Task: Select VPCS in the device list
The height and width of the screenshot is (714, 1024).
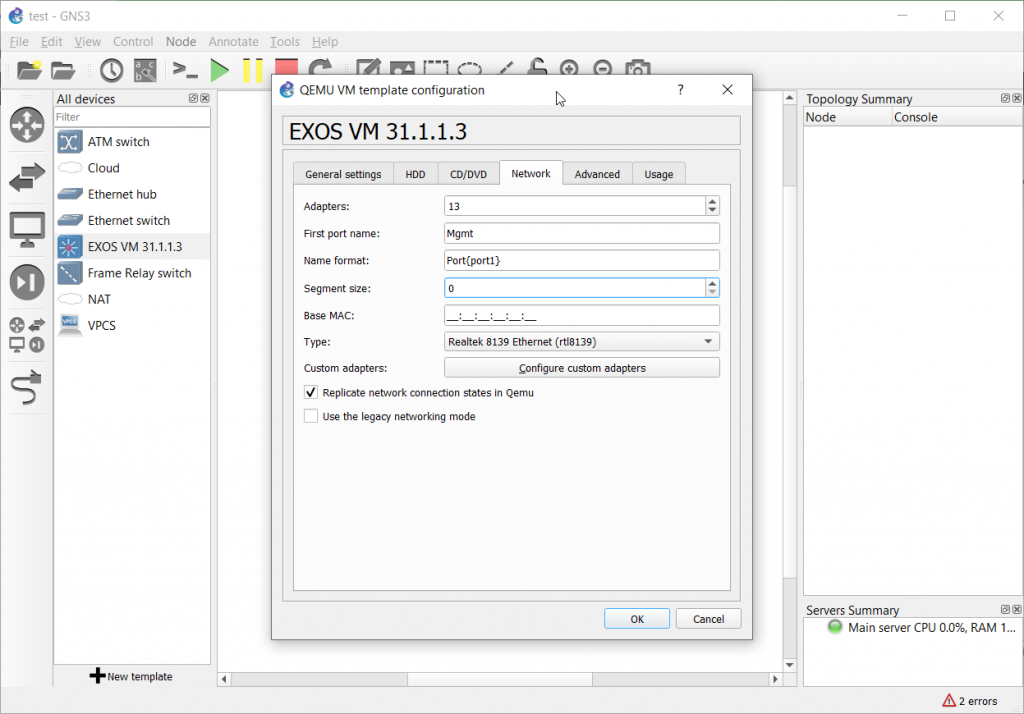Action: (133, 325)
